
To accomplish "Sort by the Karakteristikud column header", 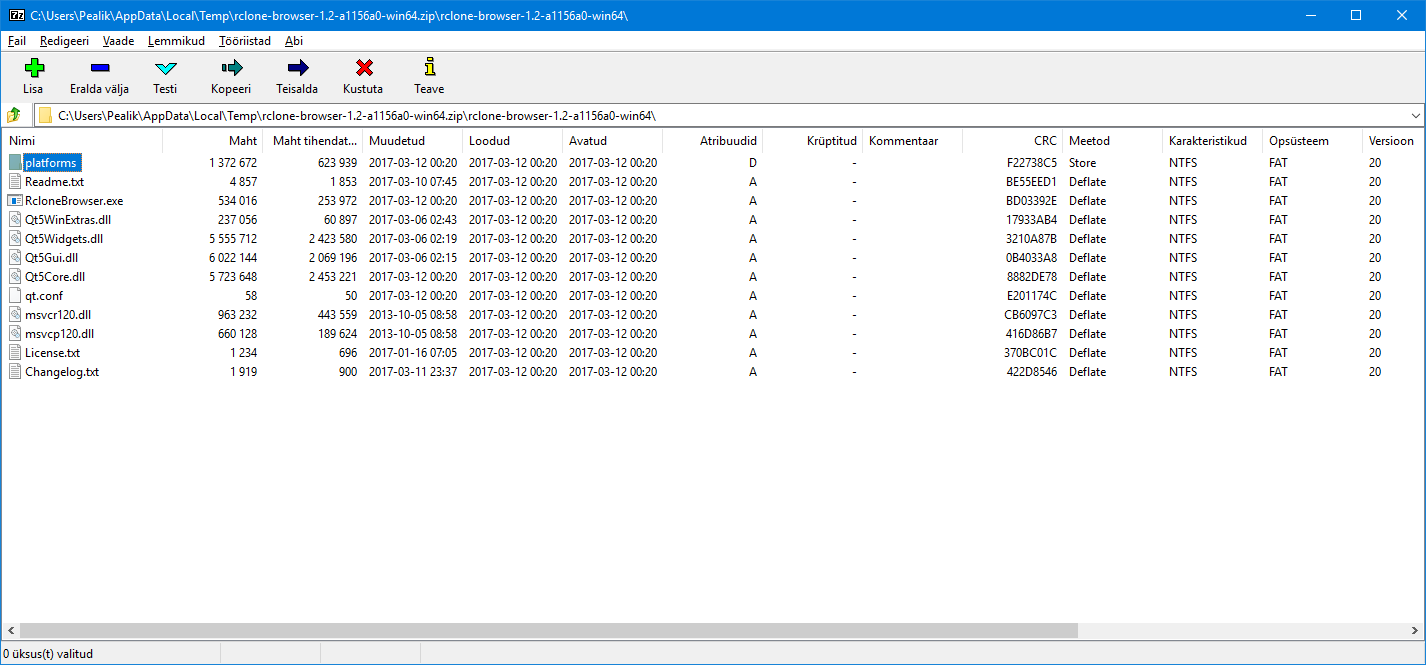I will pos(1212,141).
